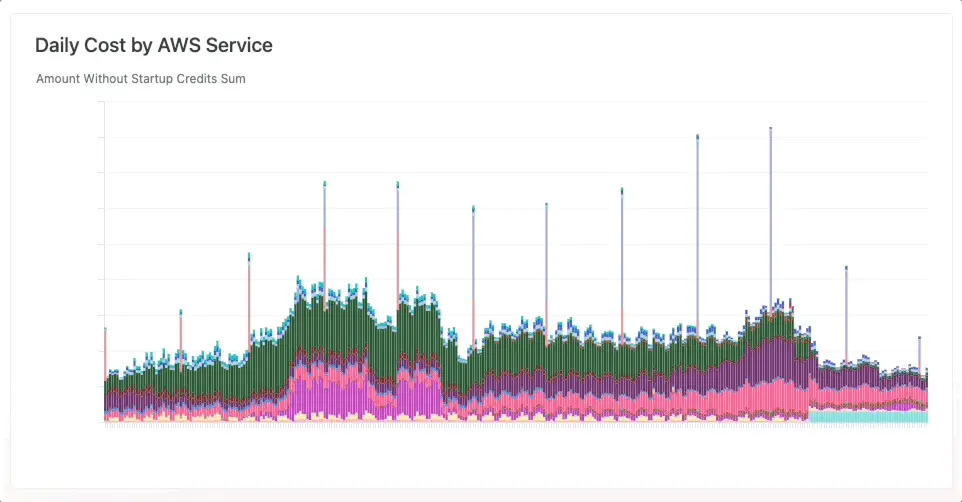Select the cyan band at the chart's bottom-right
Viewport: 962px width, 502px height.
[x=868, y=416]
